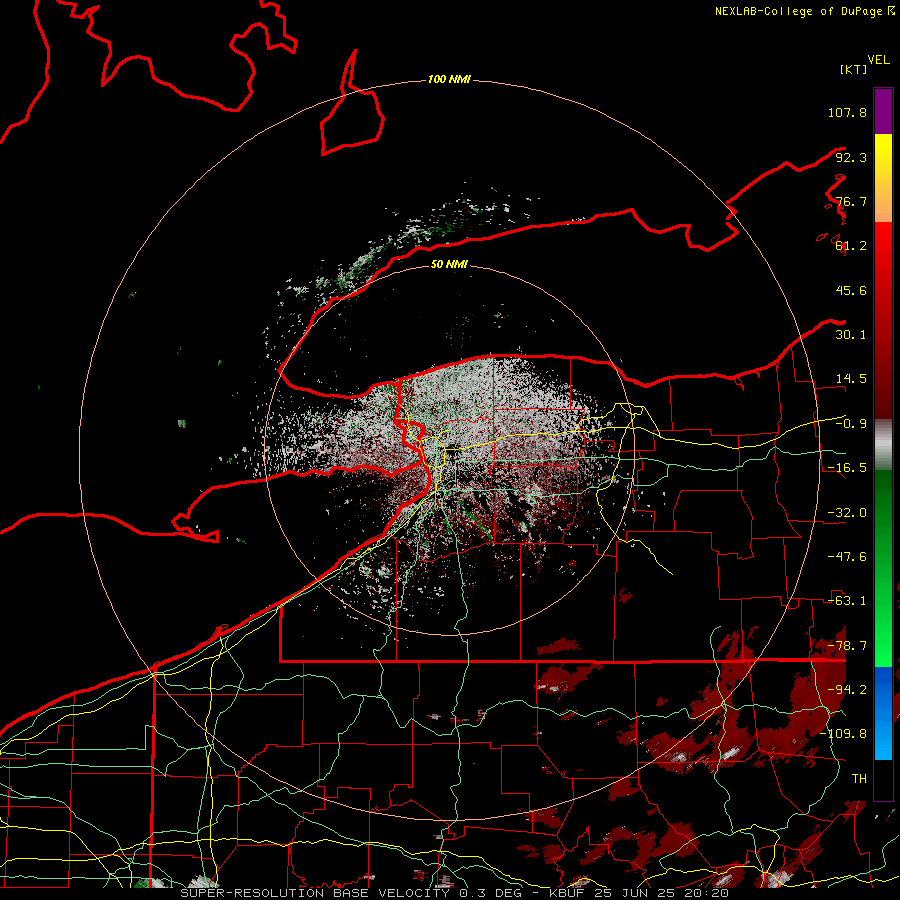Click the -32.0 scale label
This screenshot has height=900, width=900.
(847, 513)
